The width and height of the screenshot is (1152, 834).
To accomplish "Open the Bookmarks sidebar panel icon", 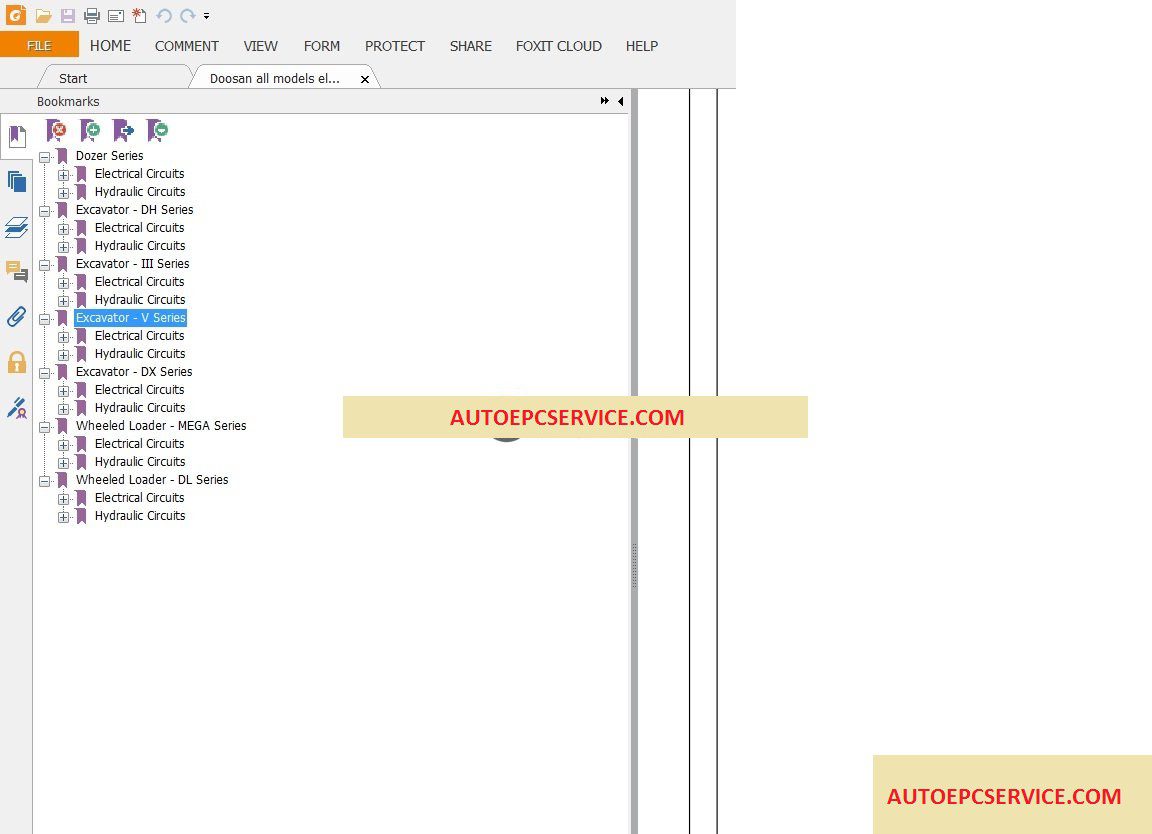I will pyautogui.click(x=17, y=136).
